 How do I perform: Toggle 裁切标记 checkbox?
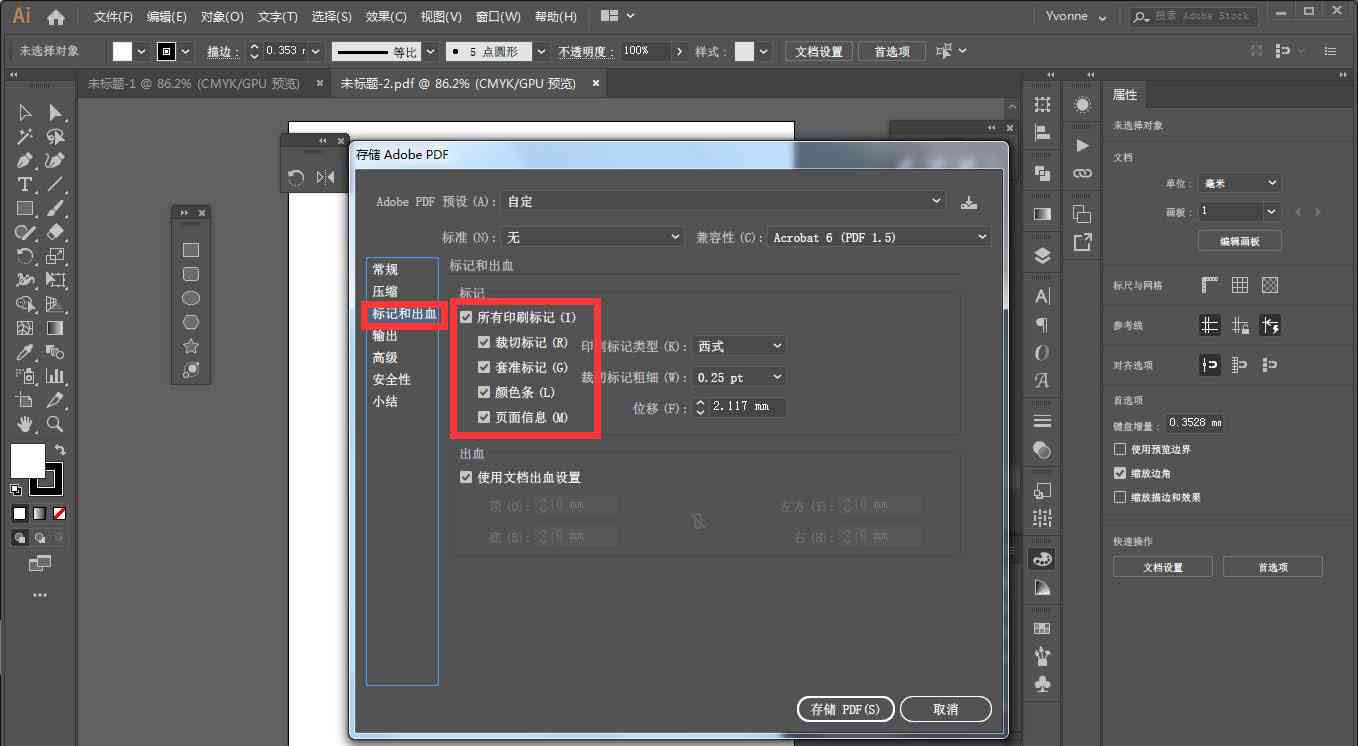pos(484,342)
